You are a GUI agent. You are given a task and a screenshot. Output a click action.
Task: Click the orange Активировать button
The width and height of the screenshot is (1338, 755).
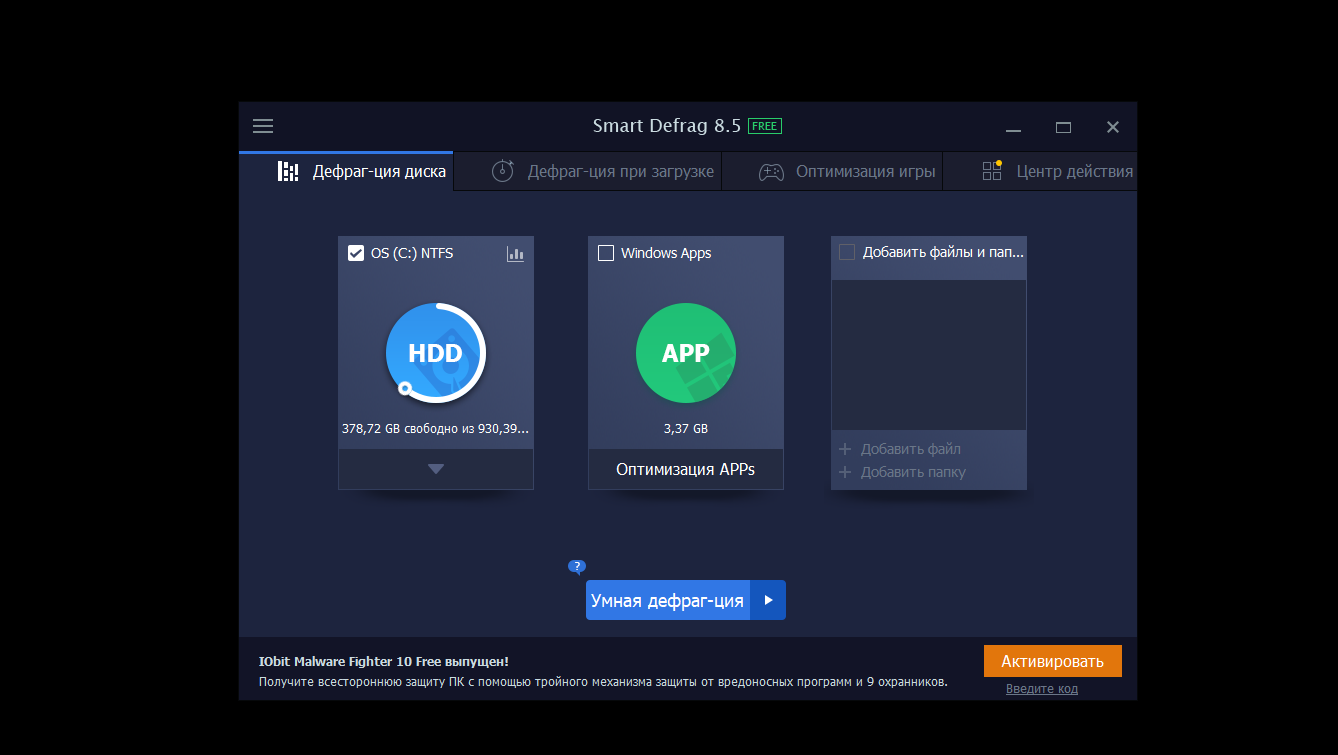(1052, 661)
